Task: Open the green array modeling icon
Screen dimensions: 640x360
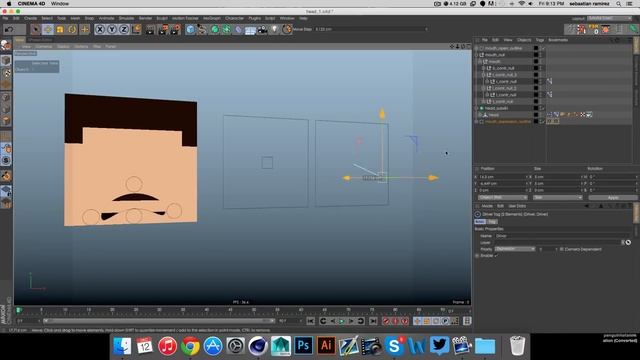Action: coord(226,29)
